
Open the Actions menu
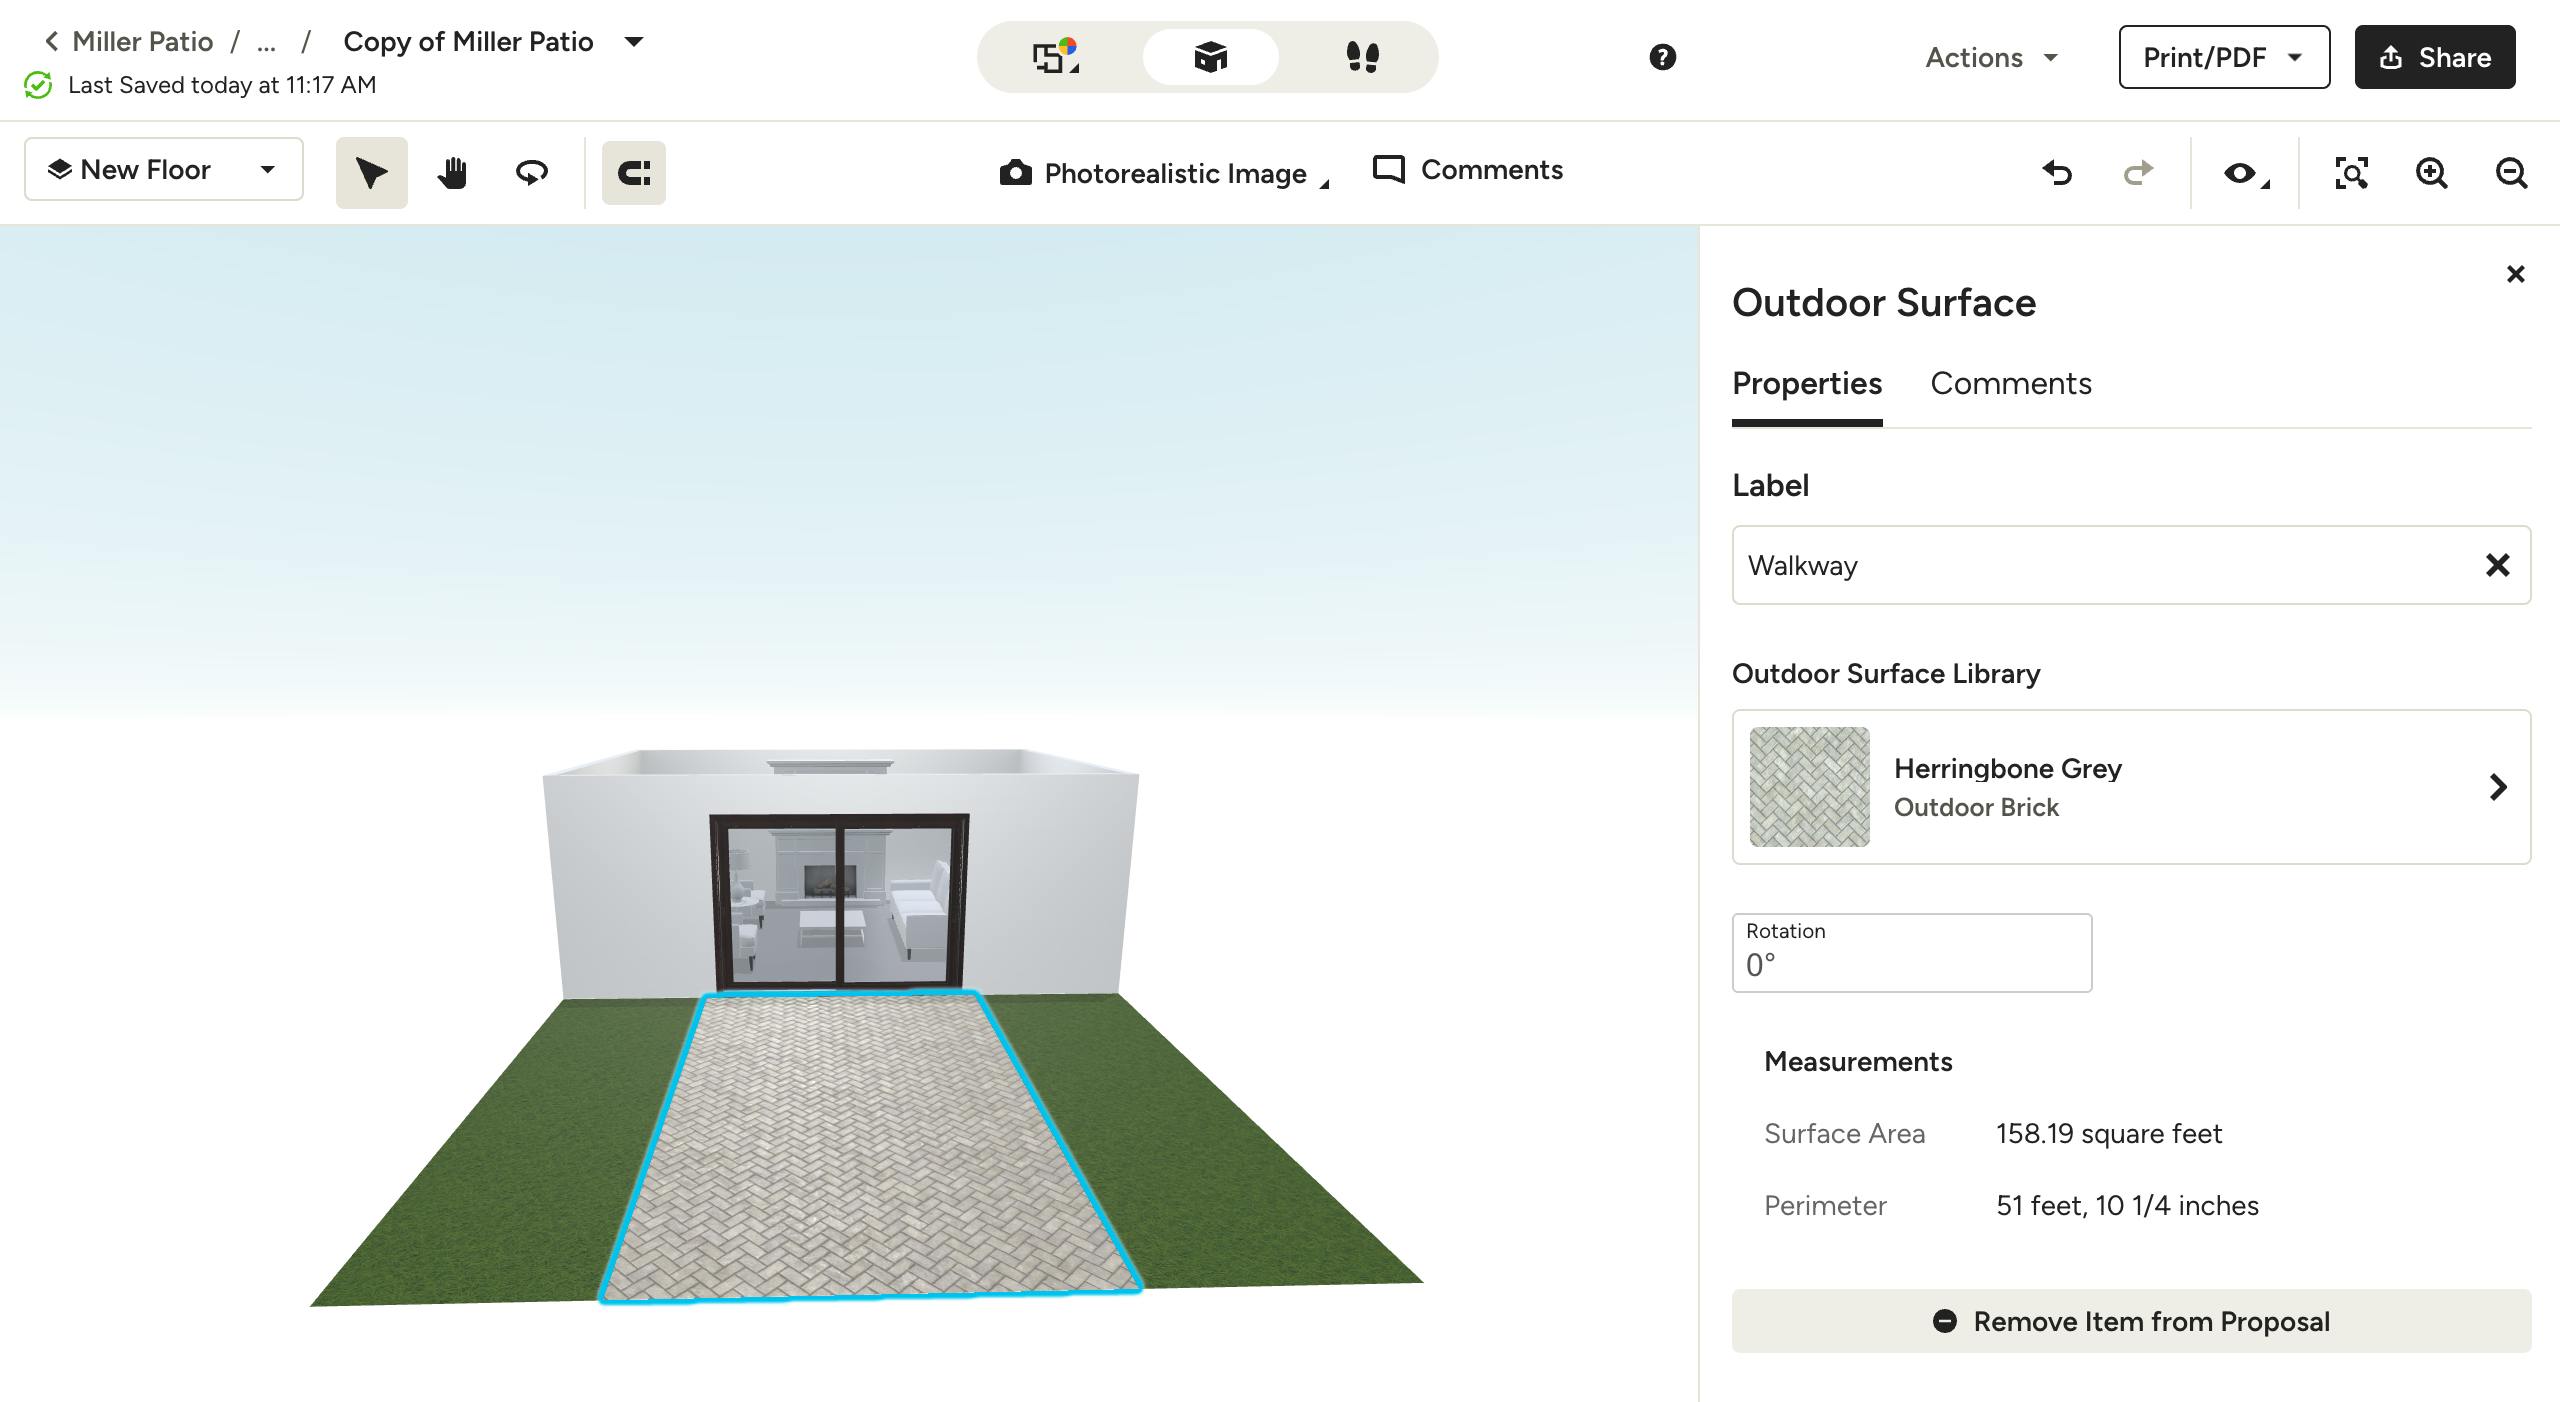tap(1991, 58)
